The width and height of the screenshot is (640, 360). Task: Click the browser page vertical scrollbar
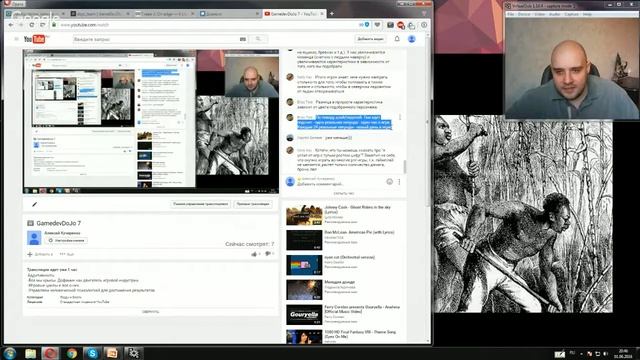pyautogui.click(x=428, y=122)
